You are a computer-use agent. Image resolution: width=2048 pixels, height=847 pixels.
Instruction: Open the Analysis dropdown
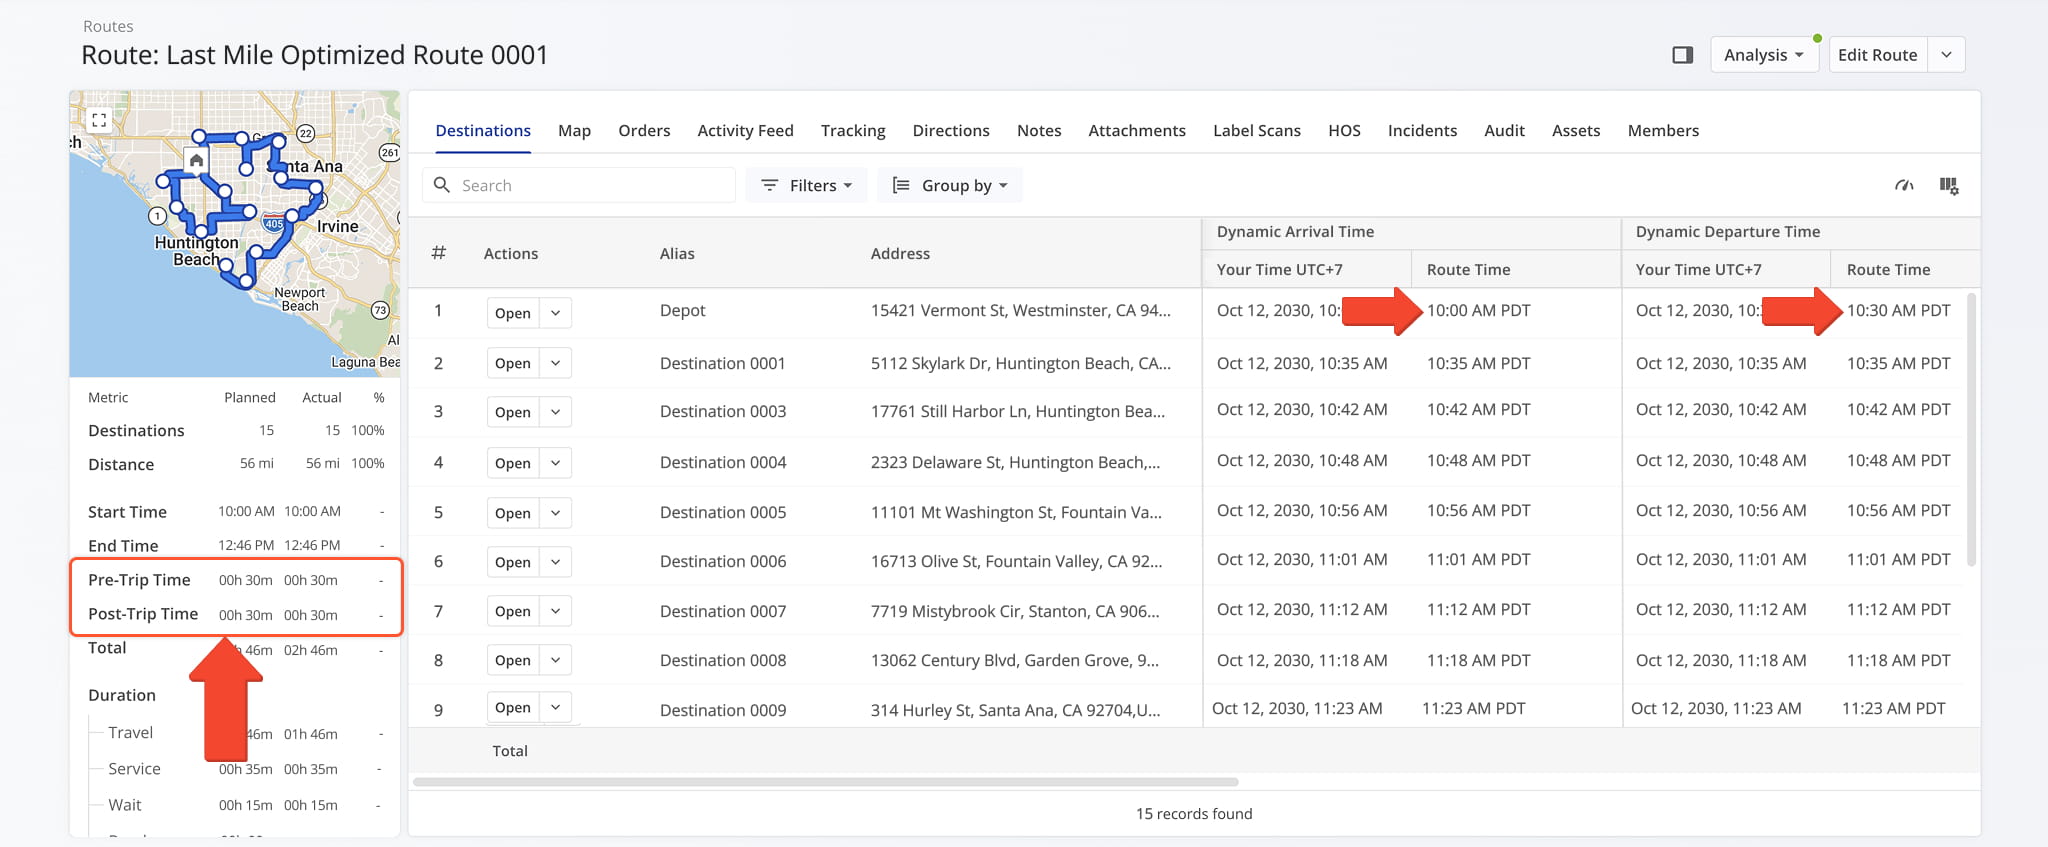(1764, 55)
